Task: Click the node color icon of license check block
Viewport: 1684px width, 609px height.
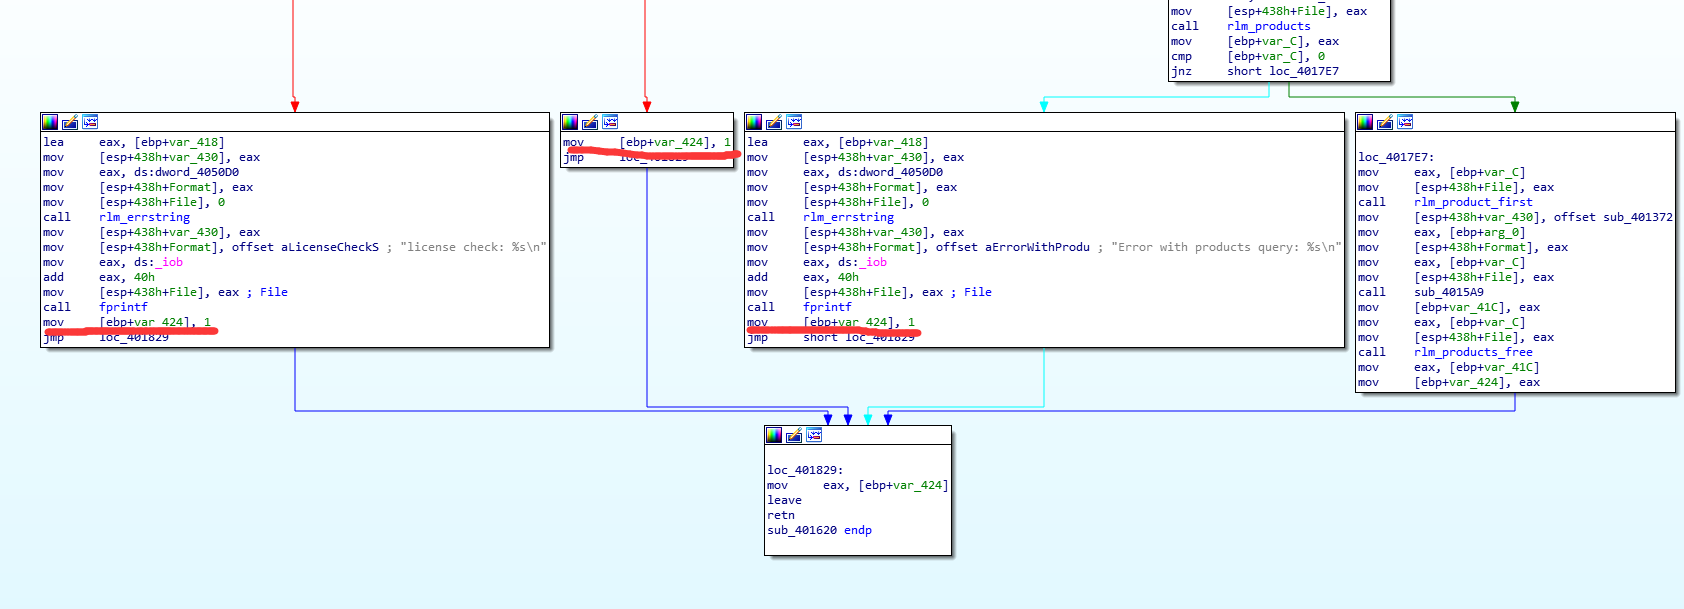Action: [50, 122]
